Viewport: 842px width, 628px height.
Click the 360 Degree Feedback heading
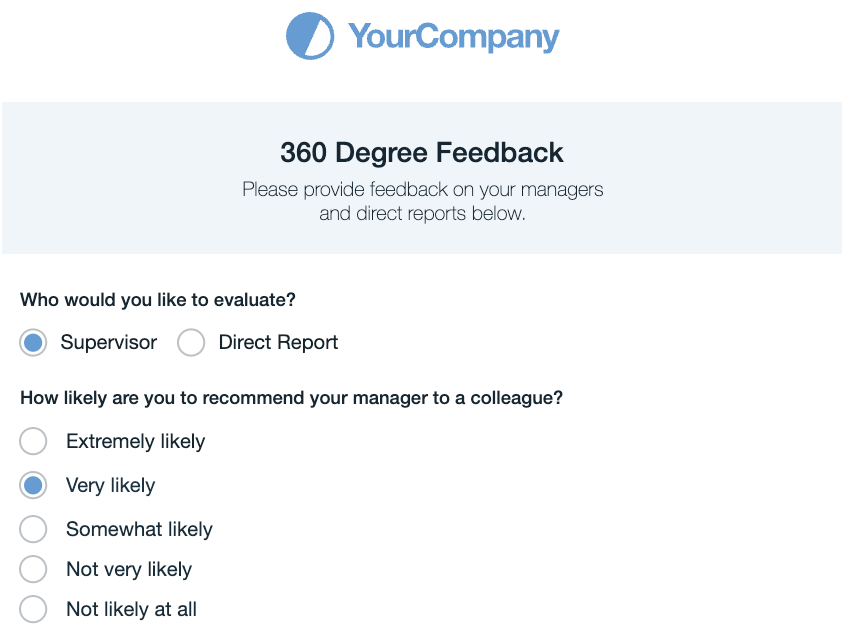pos(421,153)
